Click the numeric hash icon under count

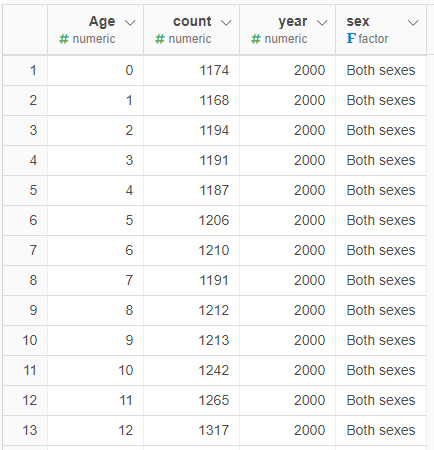click(160, 39)
